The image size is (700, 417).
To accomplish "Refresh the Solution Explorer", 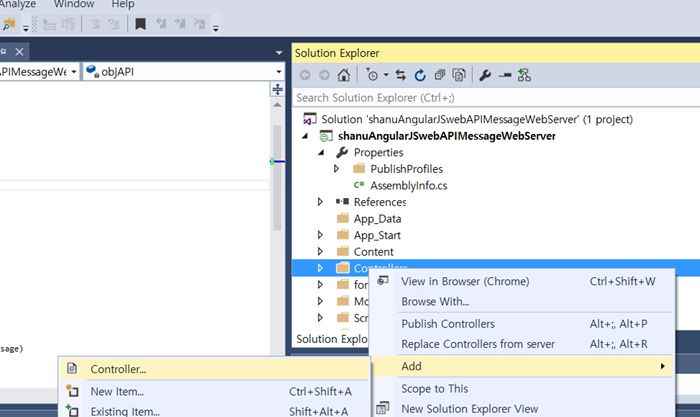I will [420, 75].
